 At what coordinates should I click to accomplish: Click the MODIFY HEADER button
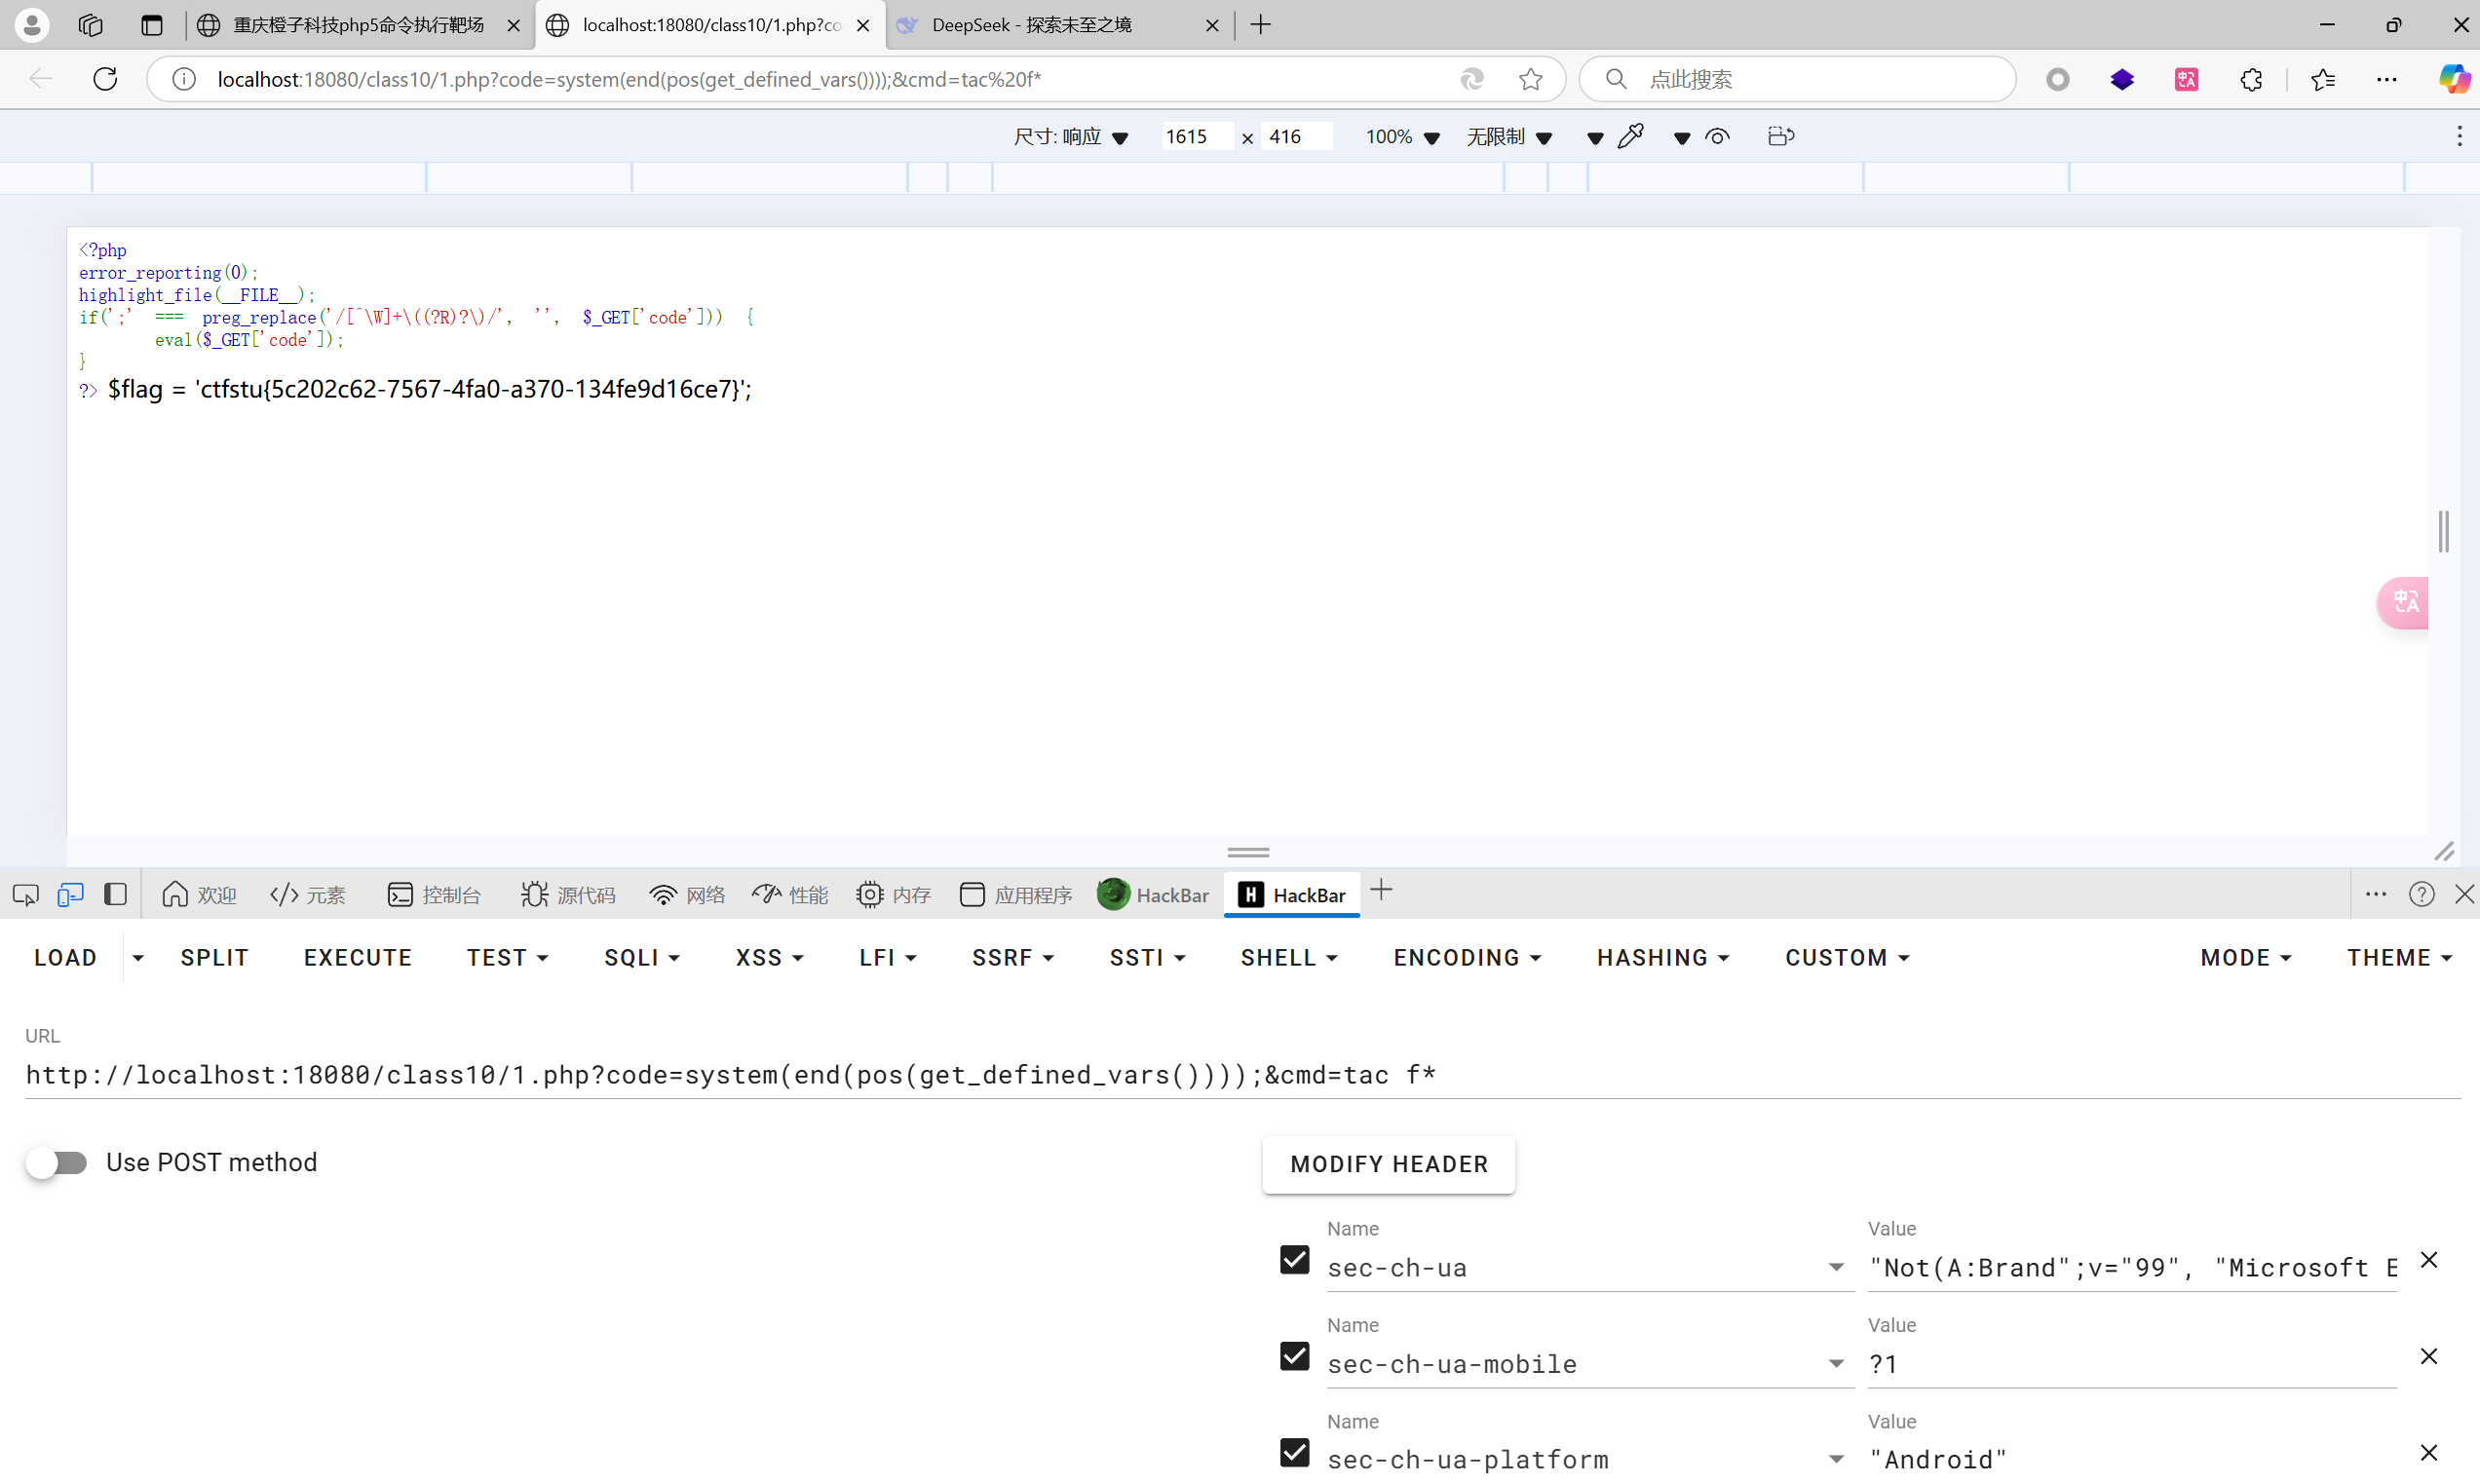(1388, 1164)
